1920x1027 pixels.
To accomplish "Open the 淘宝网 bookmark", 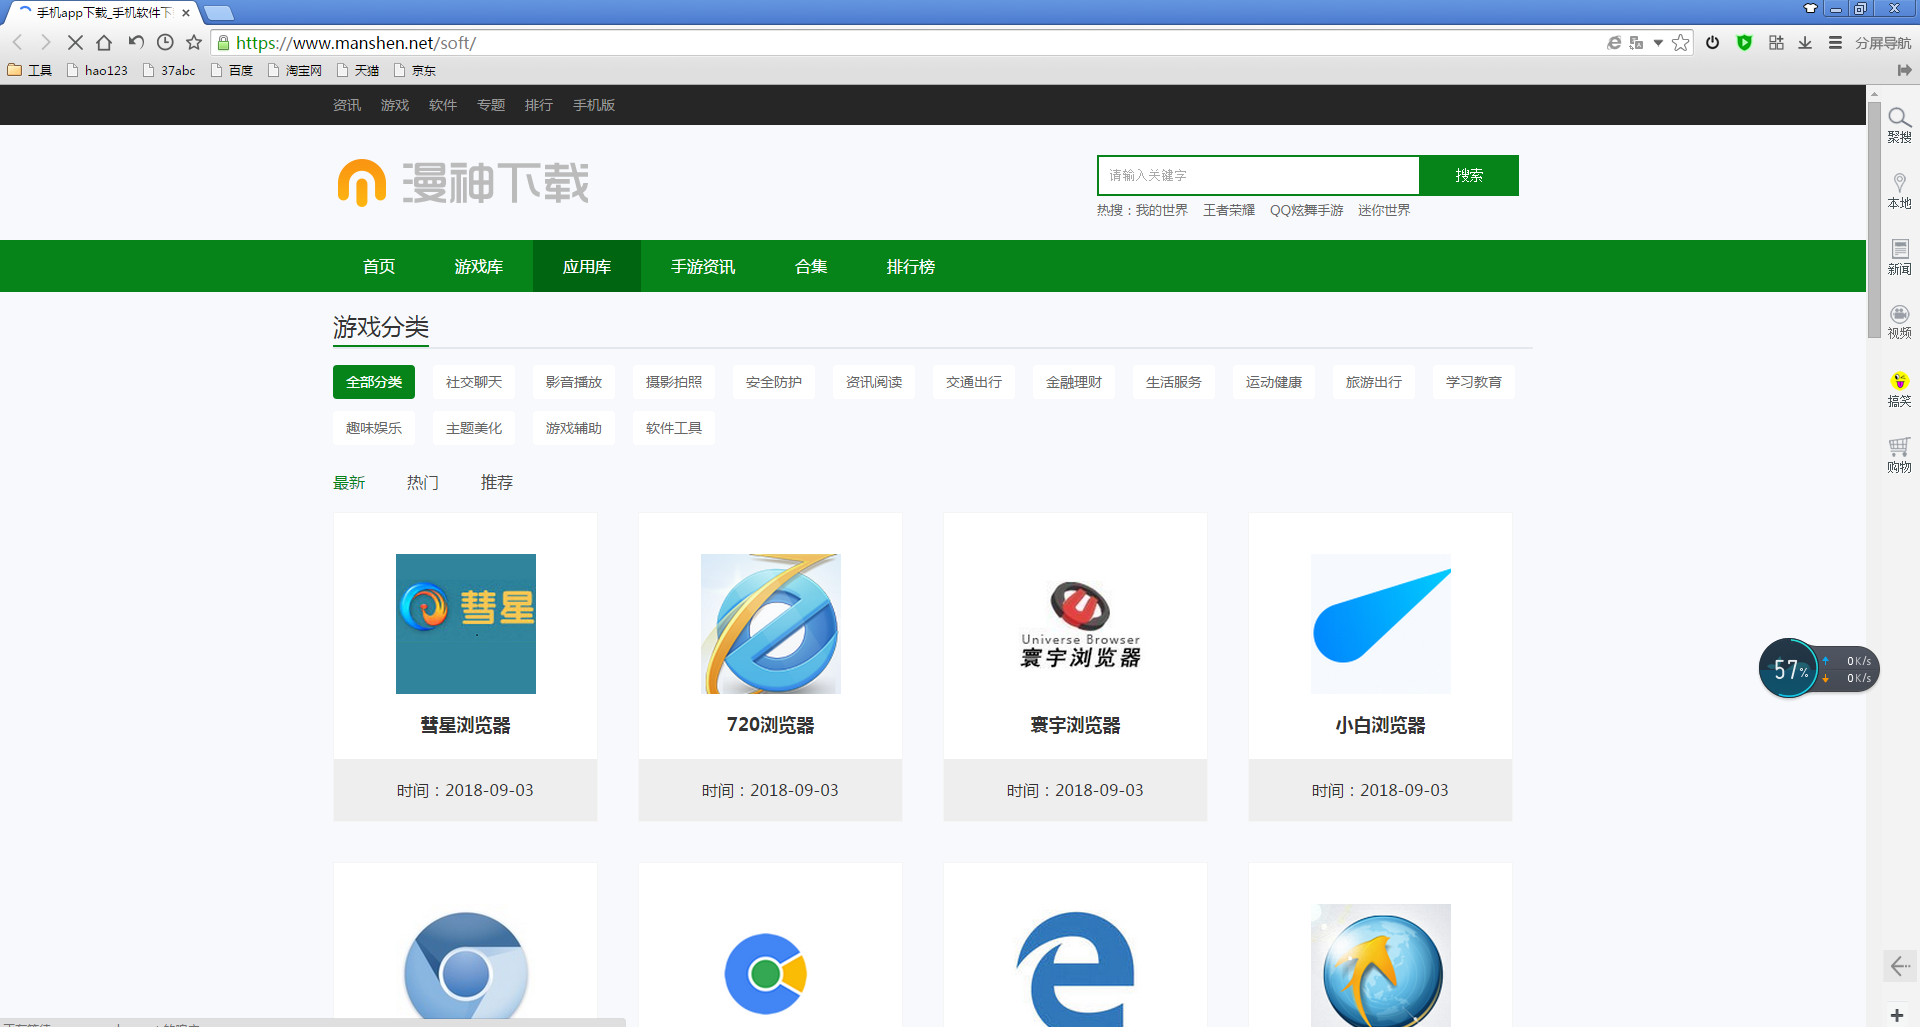I will 295,70.
